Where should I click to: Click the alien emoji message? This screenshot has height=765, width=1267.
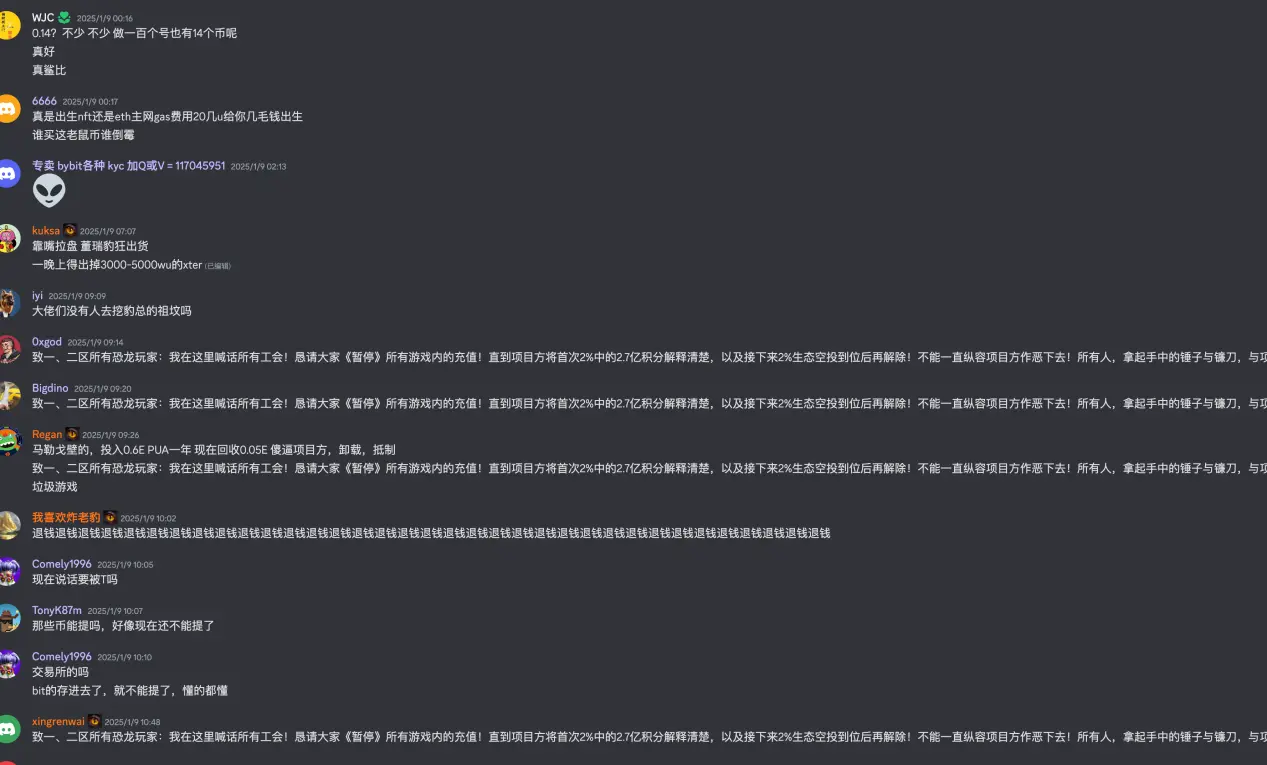49,190
